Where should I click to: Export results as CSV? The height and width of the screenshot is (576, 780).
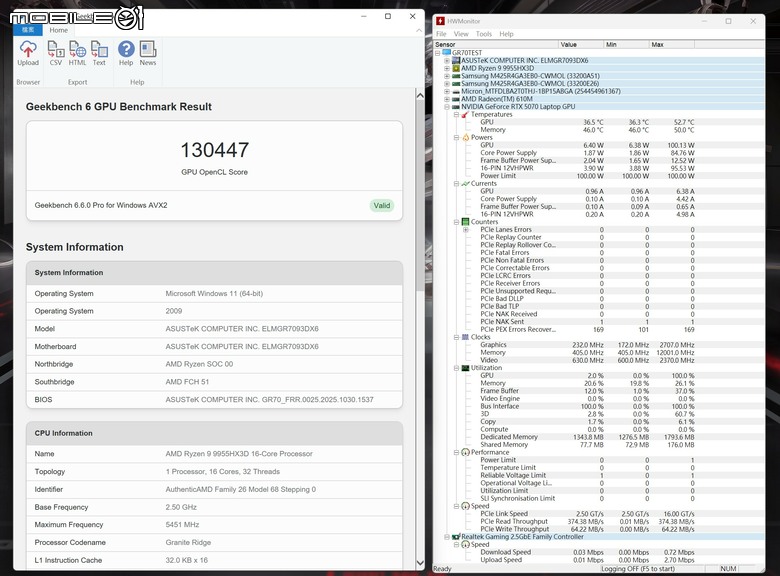click(x=56, y=54)
